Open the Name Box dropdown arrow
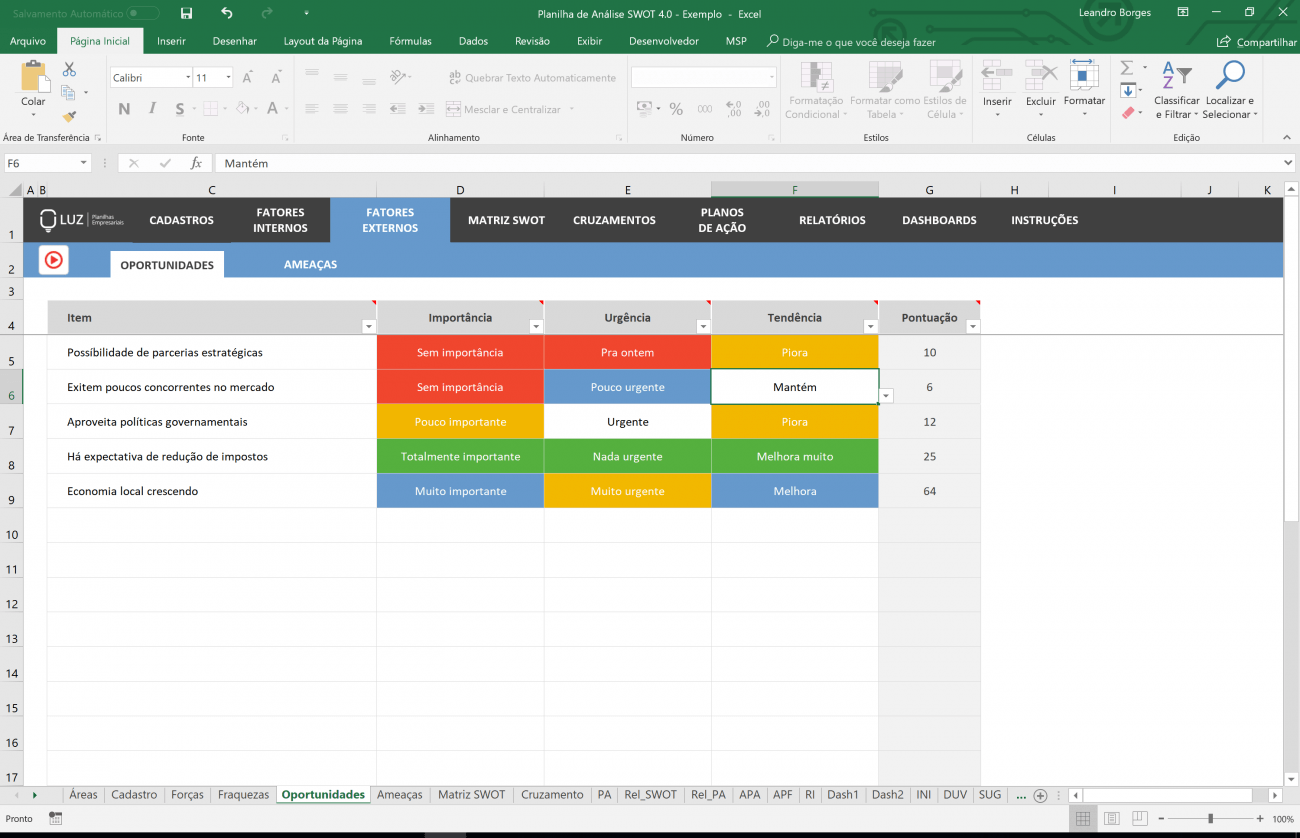Viewport: 1300px width, 838px height. [83, 163]
